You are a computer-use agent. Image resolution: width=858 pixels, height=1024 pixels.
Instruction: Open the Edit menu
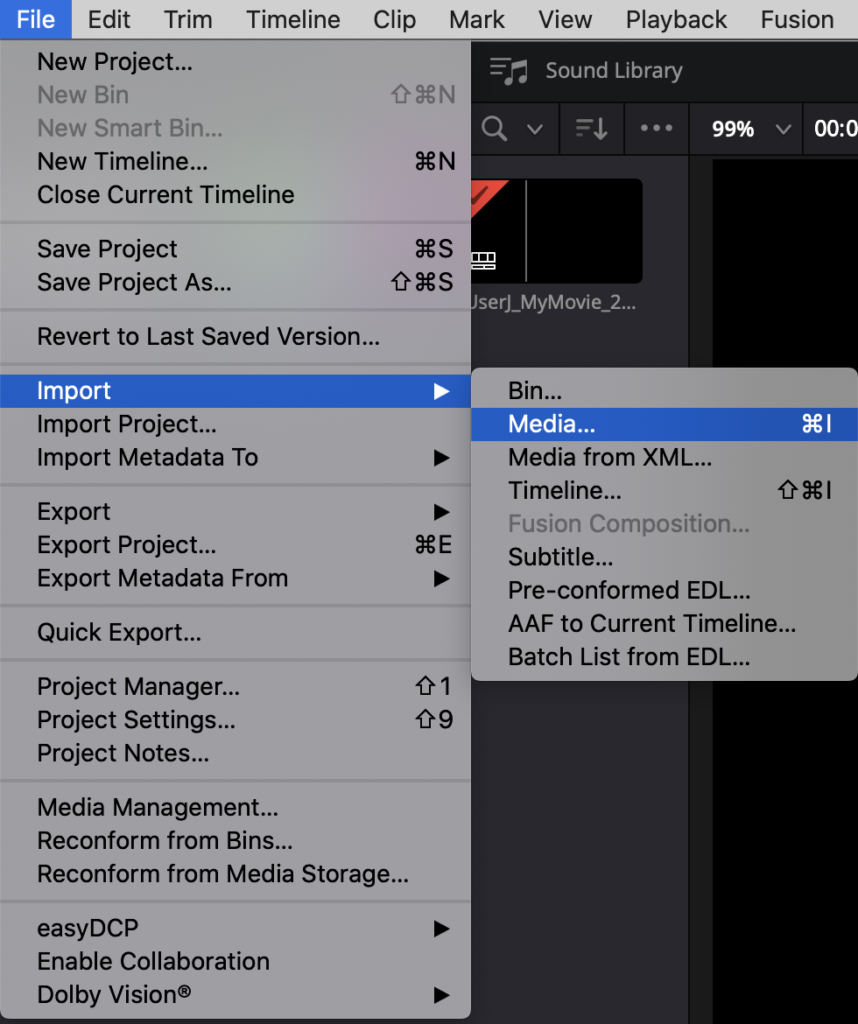tap(109, 20)
